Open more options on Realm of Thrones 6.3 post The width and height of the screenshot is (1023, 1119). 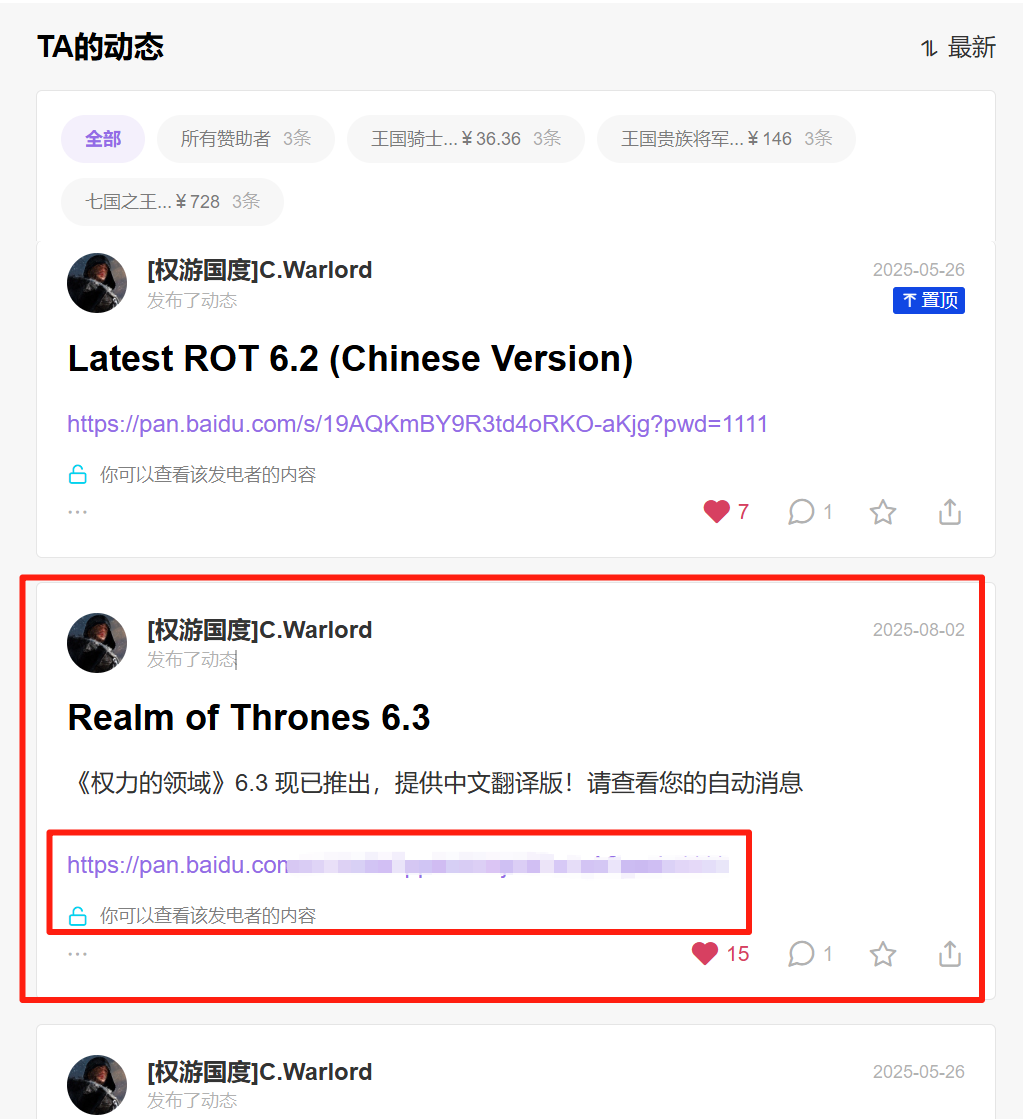[x=77, y=953]
